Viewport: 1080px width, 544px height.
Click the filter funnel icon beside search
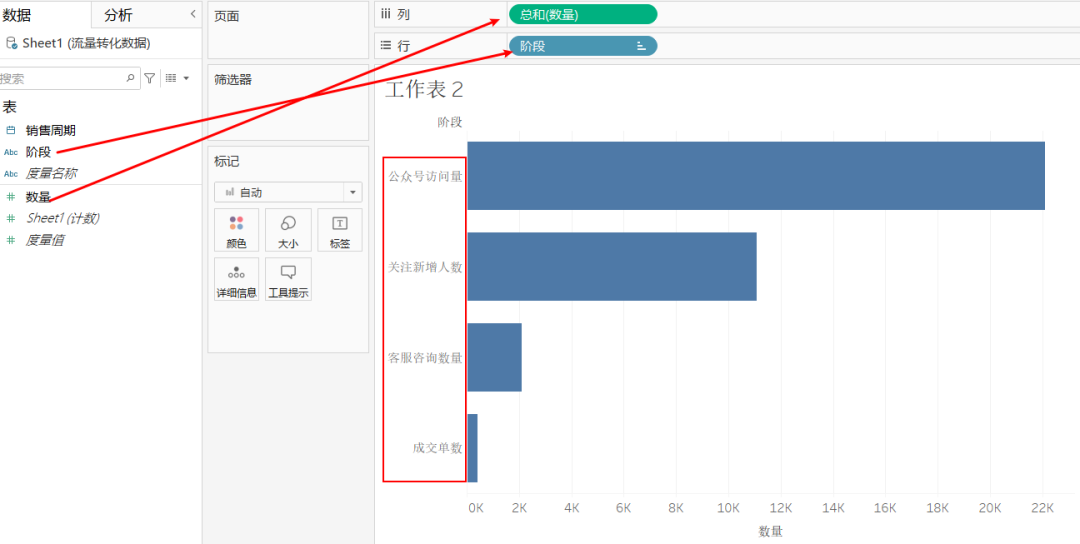(x=150, y=78)
